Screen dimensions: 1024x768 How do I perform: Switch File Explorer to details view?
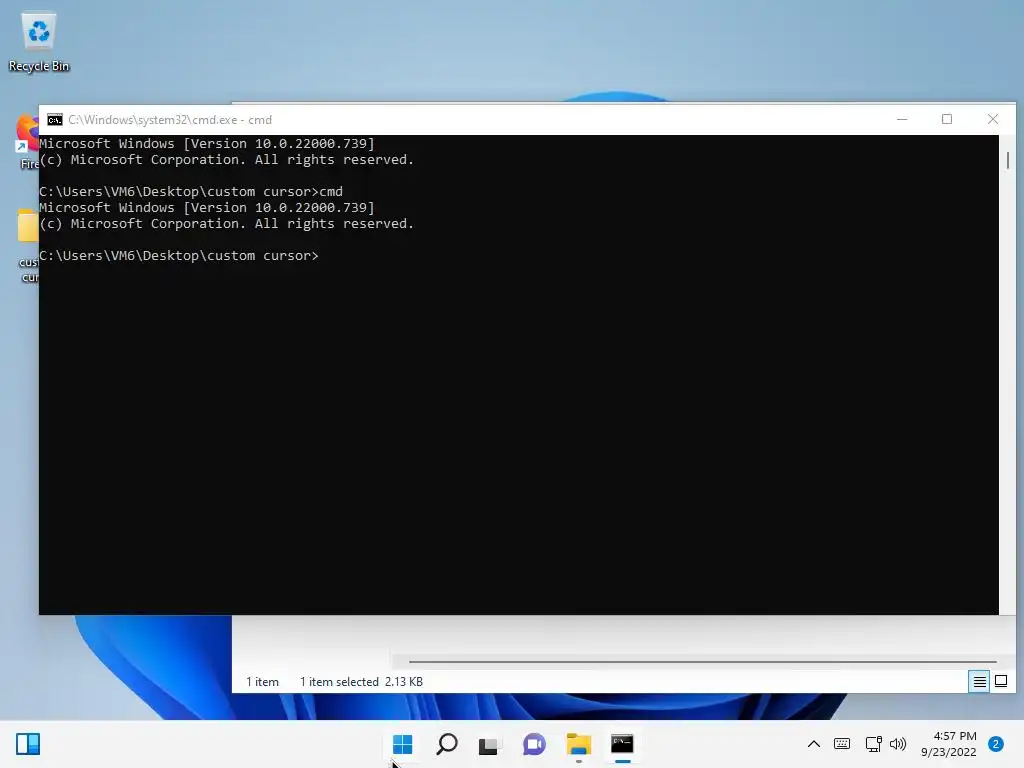(x=979, y=682)
